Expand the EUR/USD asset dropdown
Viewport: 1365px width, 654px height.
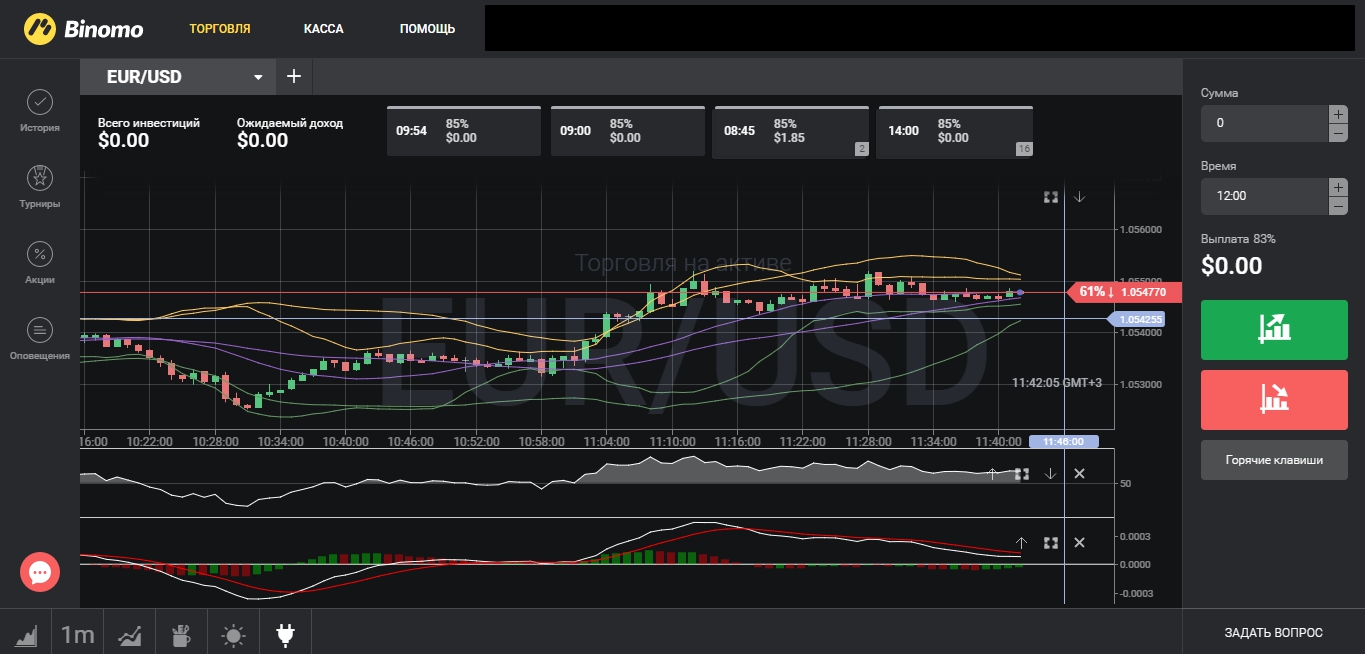click(x=258, y=77)
